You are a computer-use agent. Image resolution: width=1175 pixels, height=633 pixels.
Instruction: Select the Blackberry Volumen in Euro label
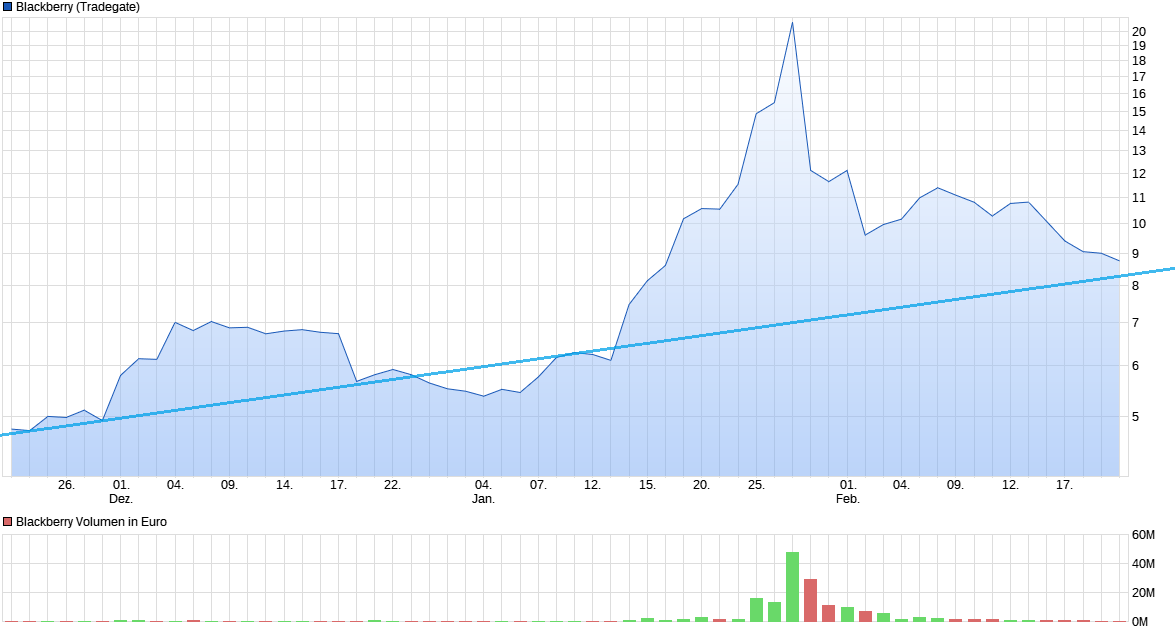(x=90, y=521)
